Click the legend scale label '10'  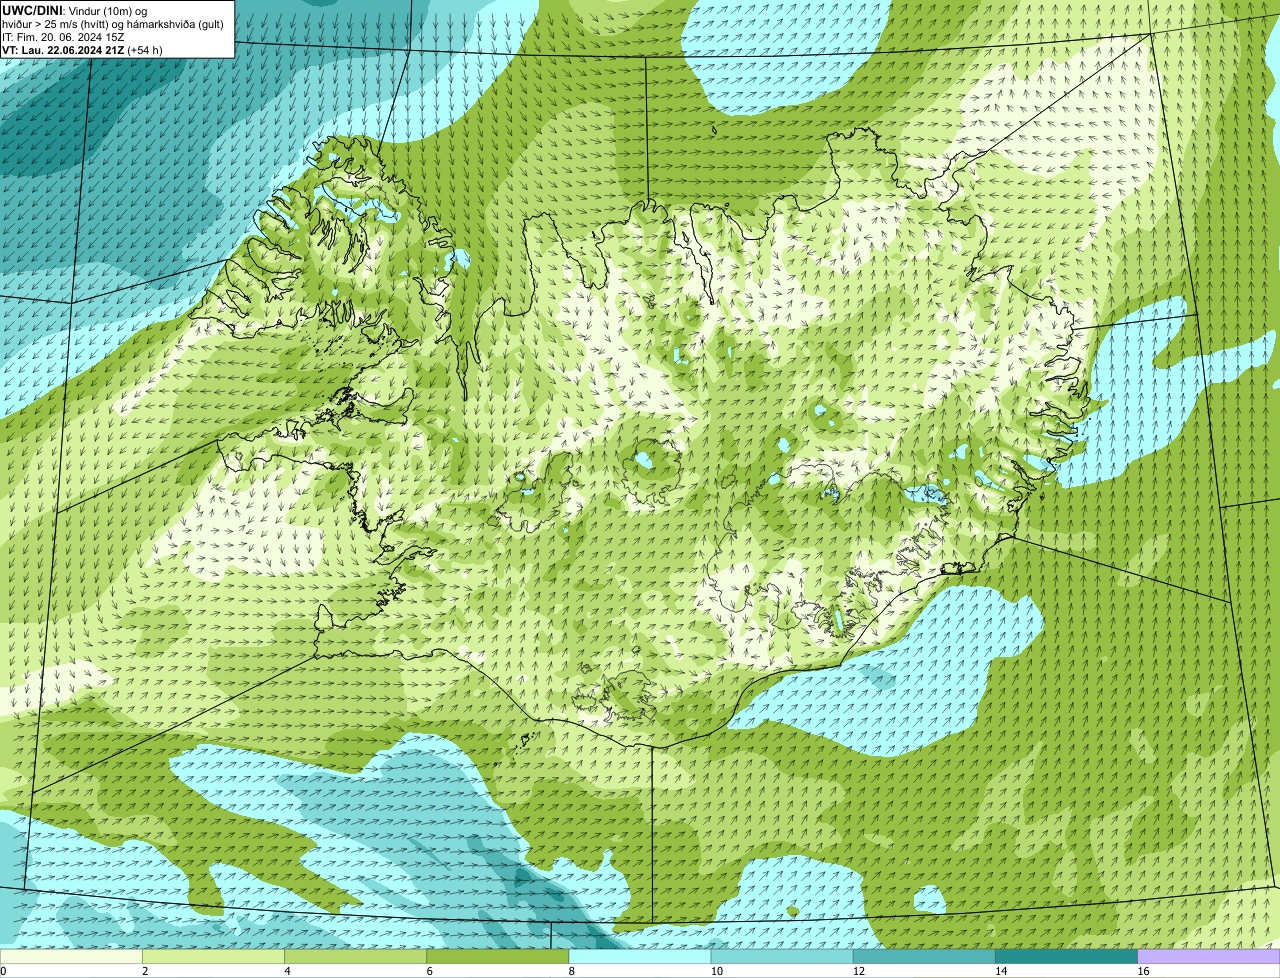716,971
